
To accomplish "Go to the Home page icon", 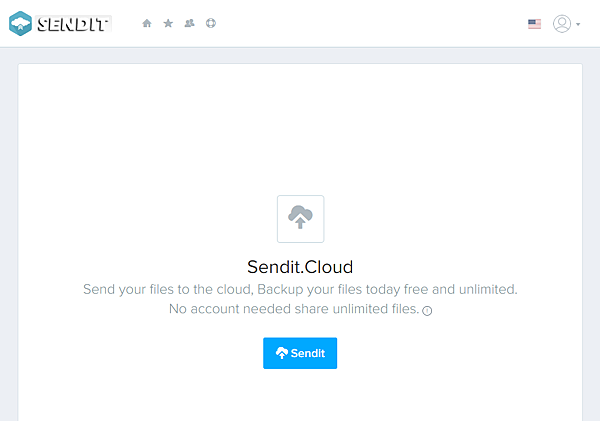I will [147, 23].
